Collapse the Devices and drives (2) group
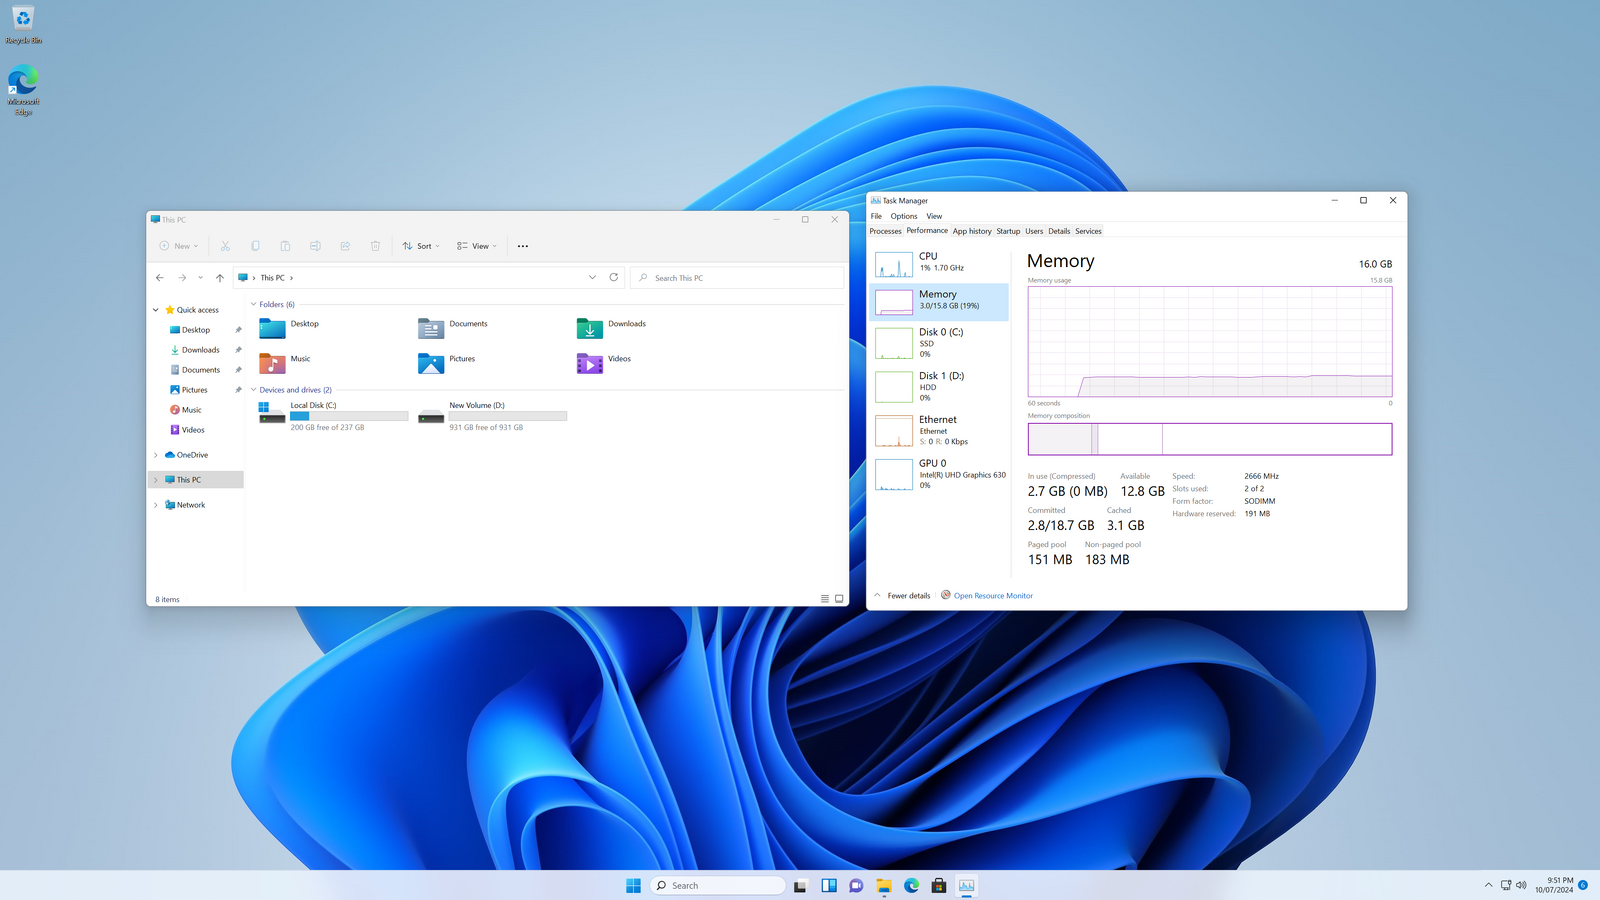 pos(253,390)
